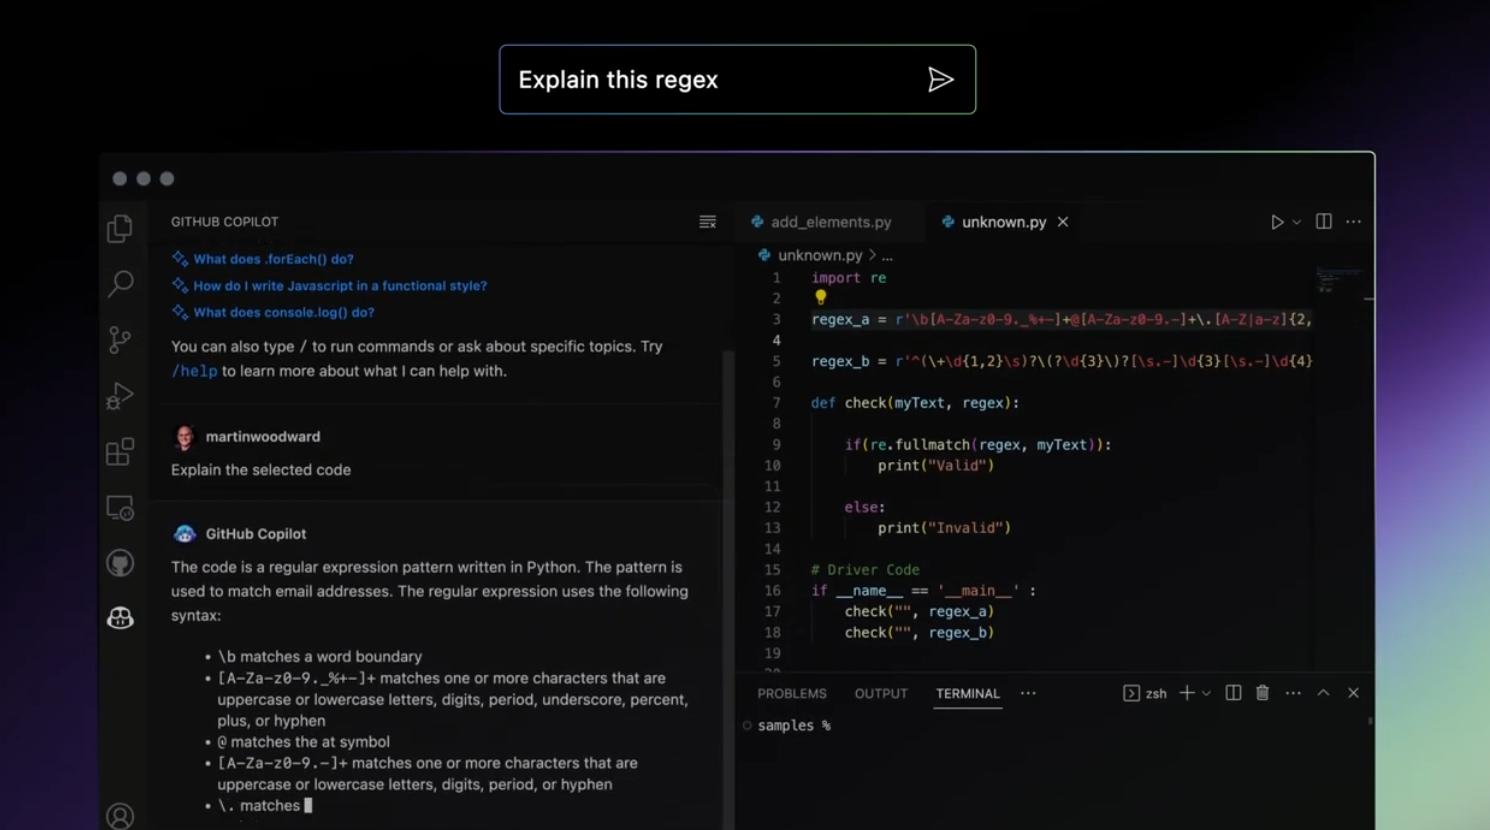Maximize terminal panel with up chevron

(x=1323, y=693)
